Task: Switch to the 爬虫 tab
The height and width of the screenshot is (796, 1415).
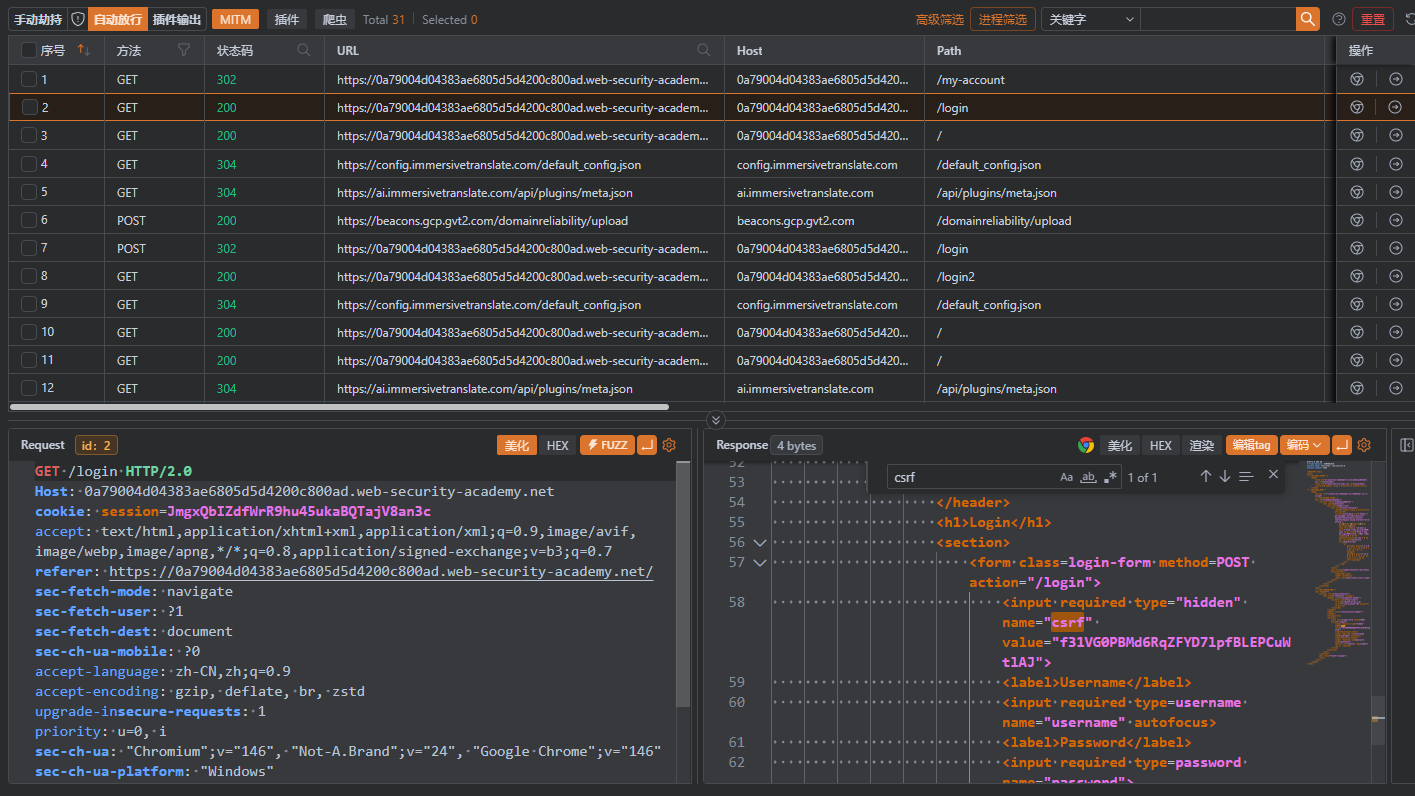Action: (x=334, y=19)
